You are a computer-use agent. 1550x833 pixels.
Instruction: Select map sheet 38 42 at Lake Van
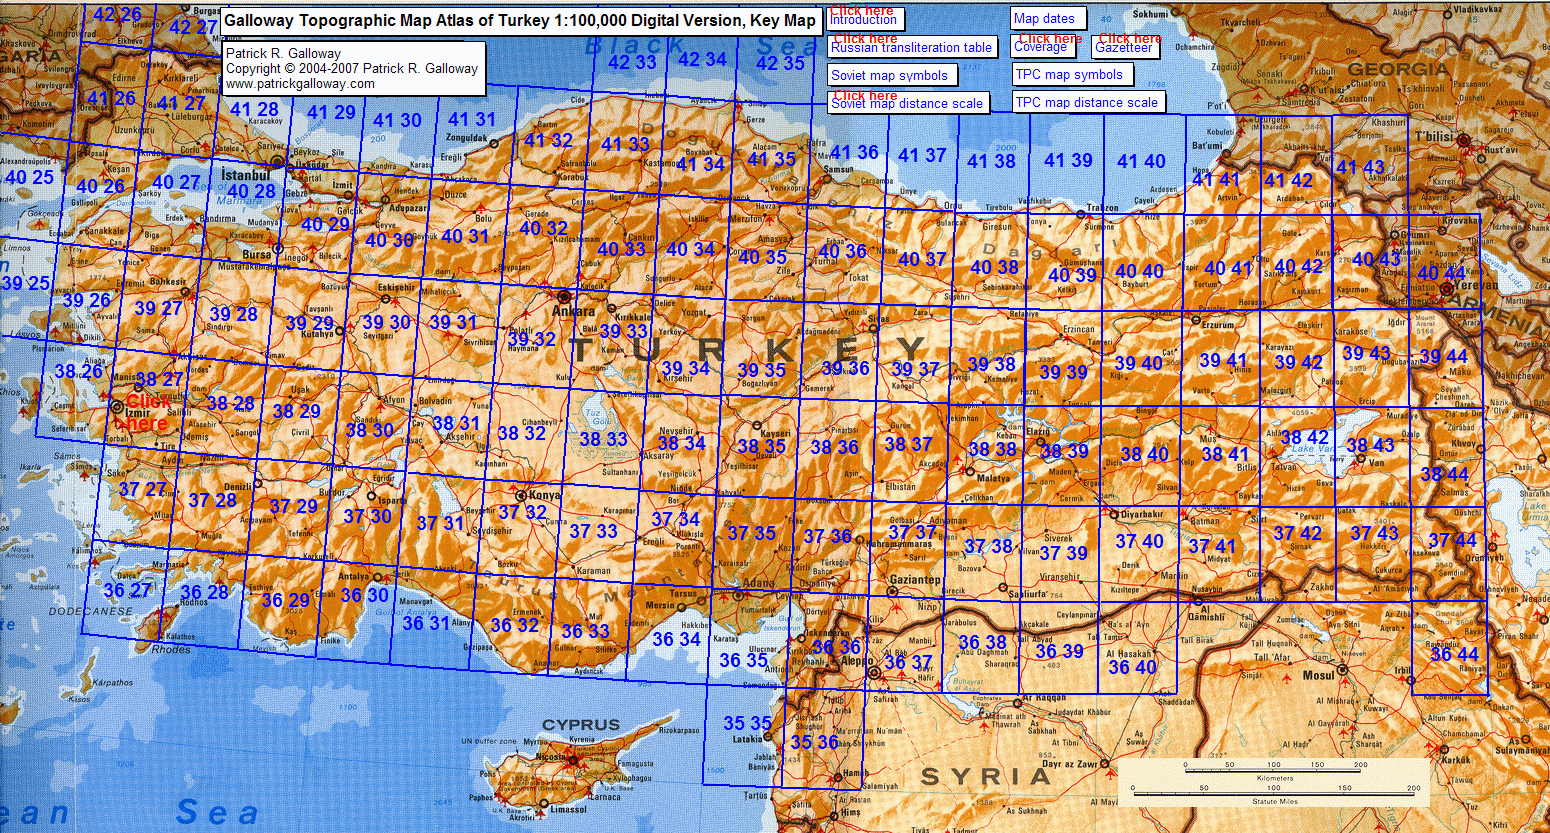[x=1304, y=437]
